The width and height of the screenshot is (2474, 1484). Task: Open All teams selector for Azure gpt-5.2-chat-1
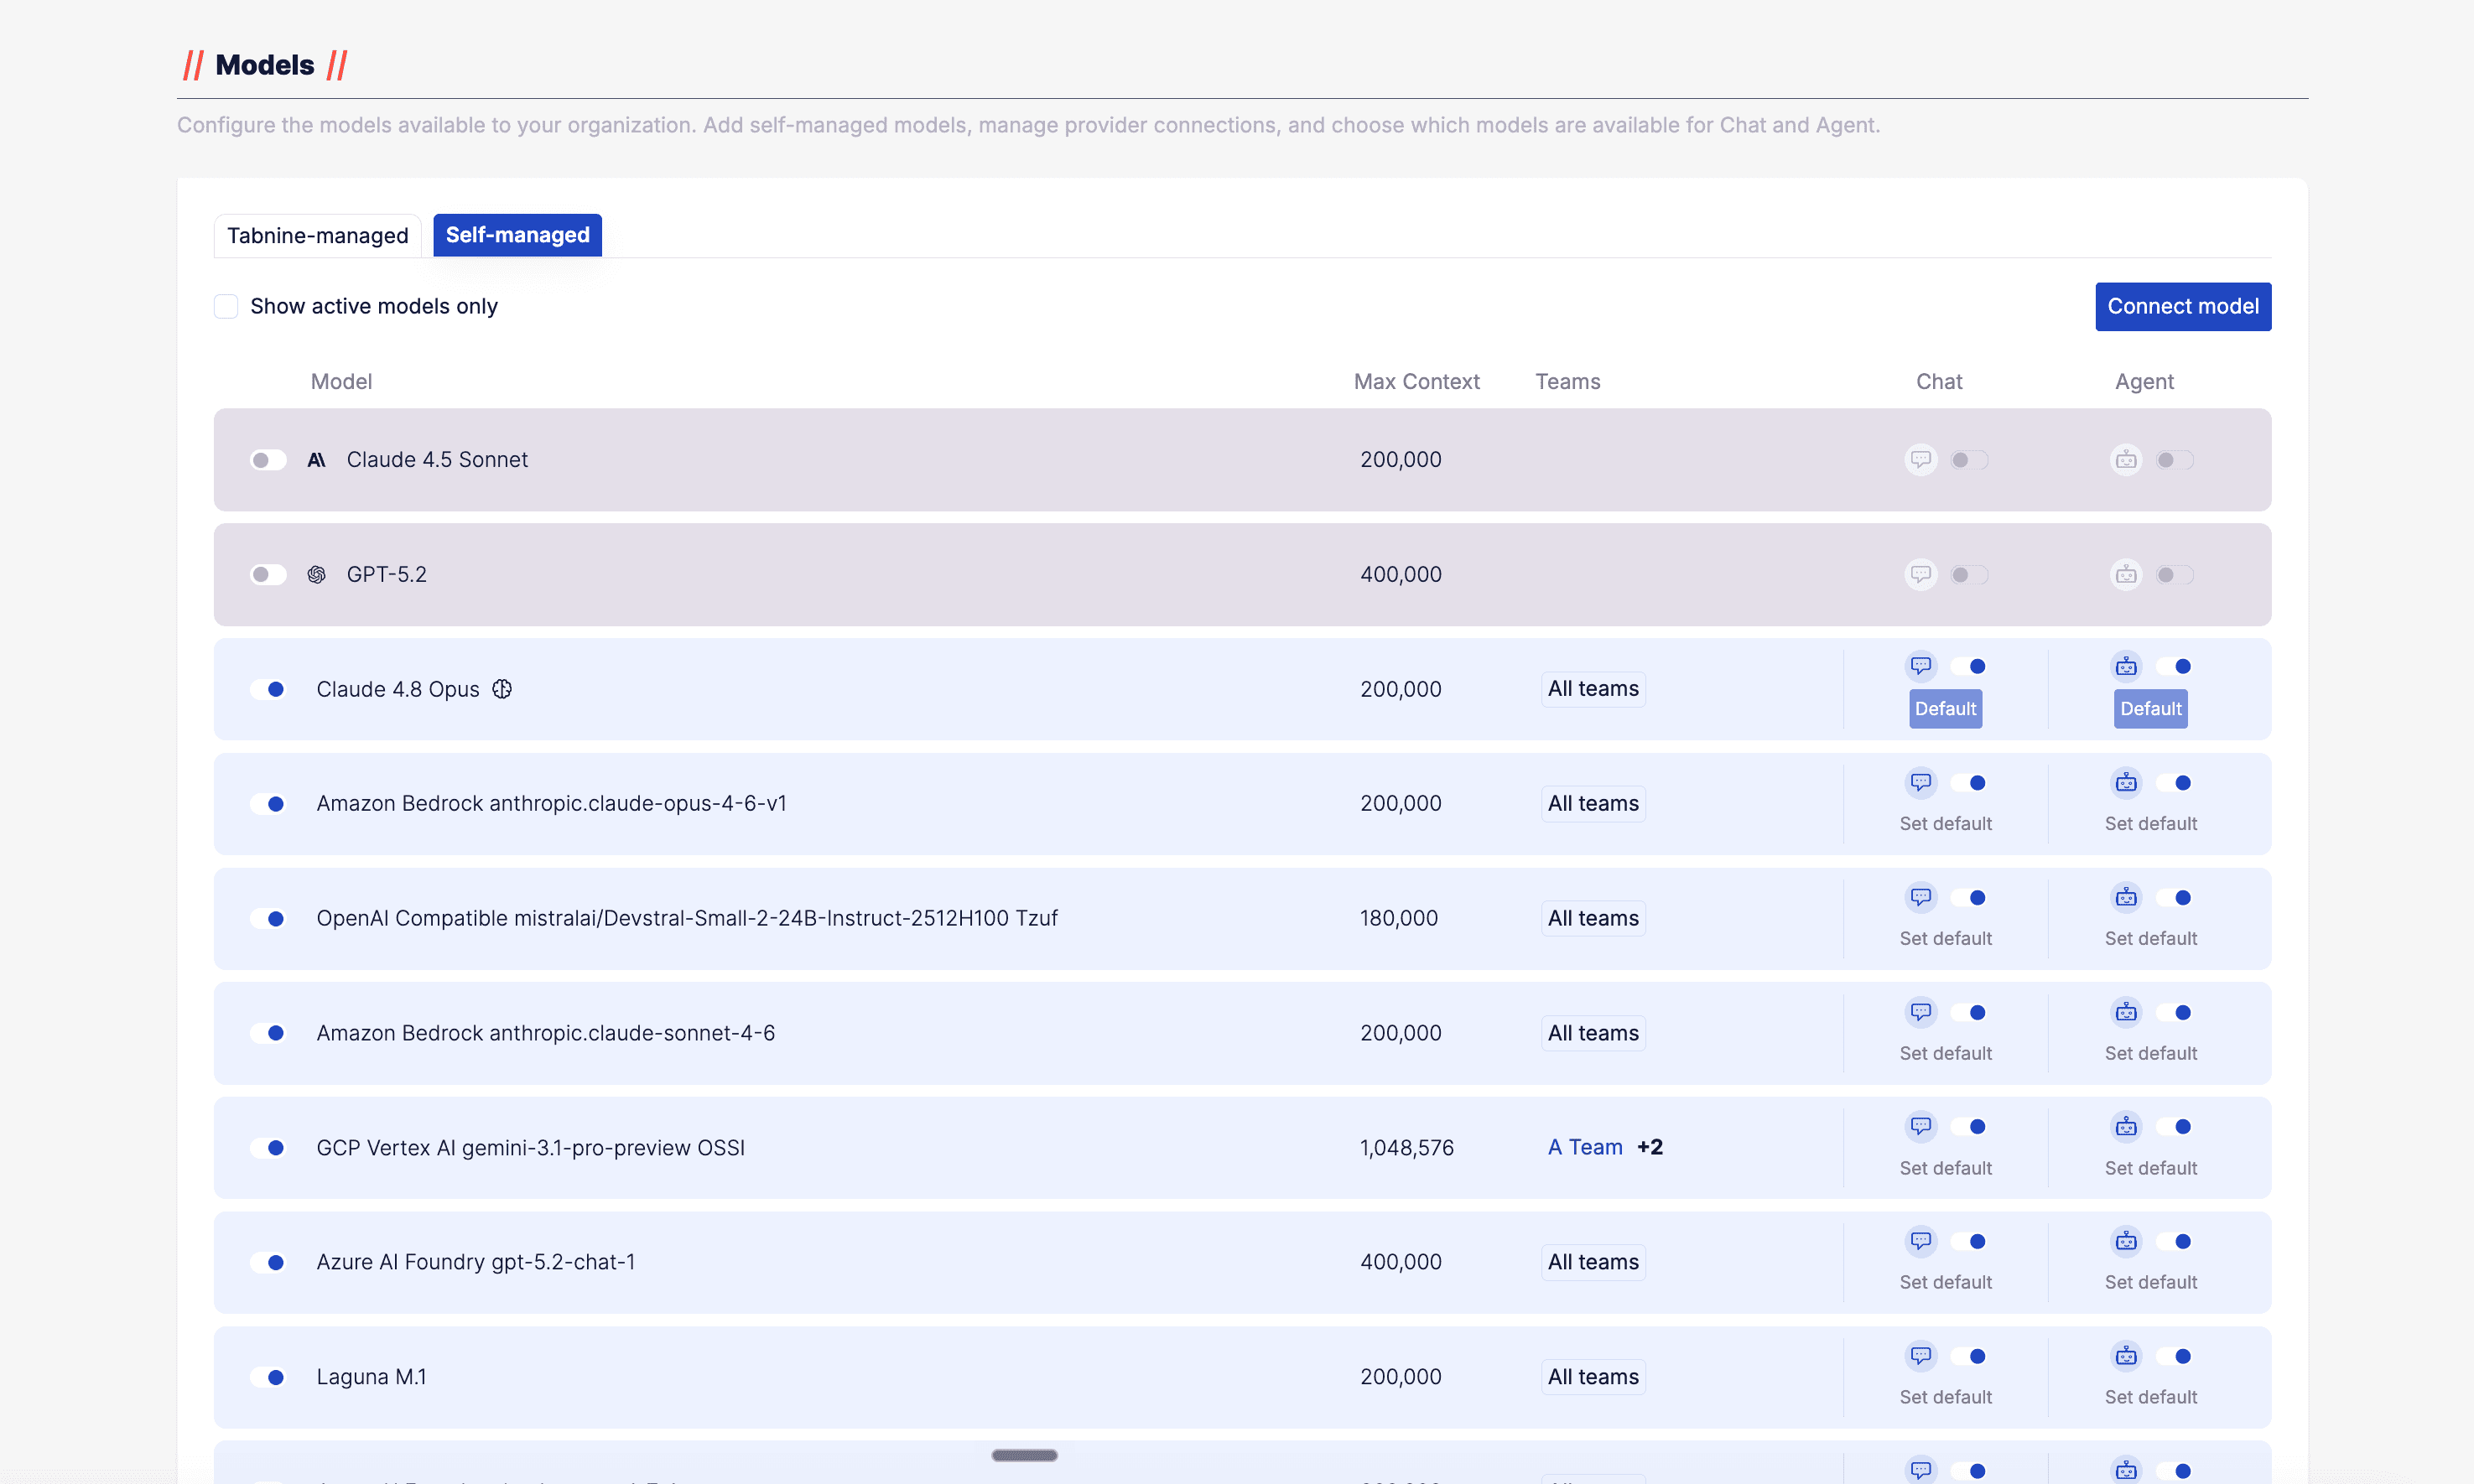point(1593,1262)
